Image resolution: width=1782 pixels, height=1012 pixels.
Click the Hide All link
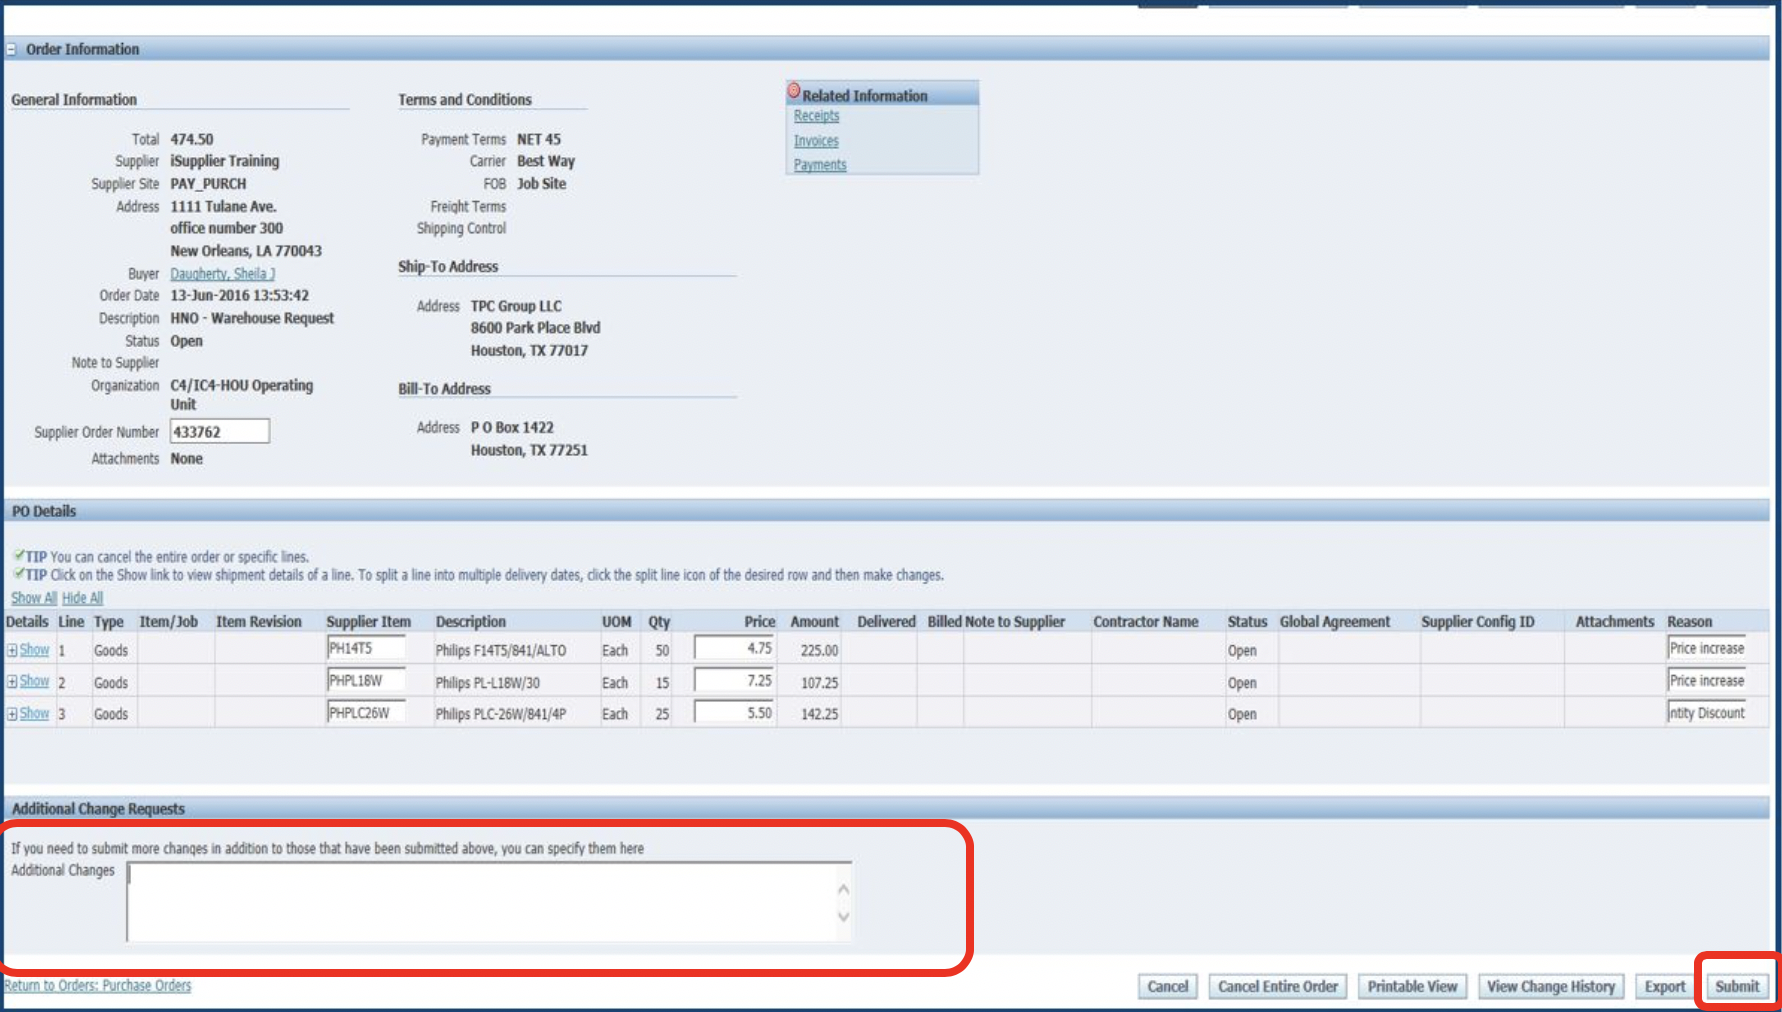(83, 598)
